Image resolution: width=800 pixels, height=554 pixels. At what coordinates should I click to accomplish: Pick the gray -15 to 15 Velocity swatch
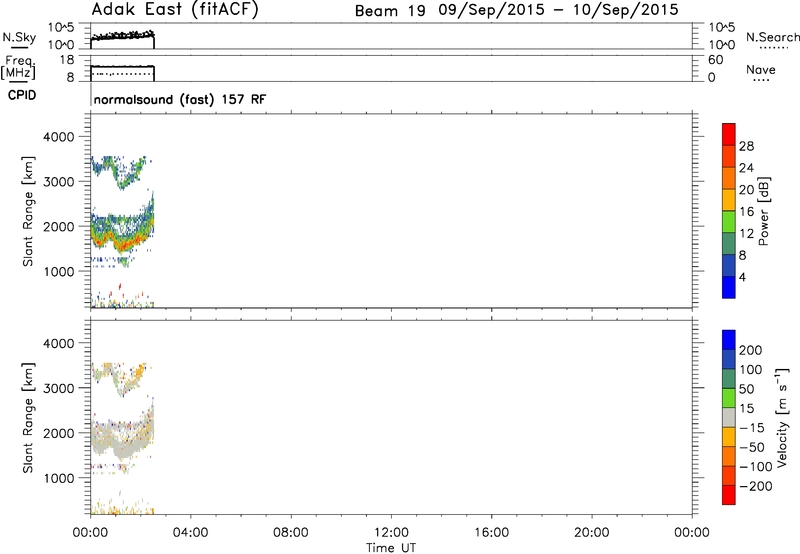[x=729, y=418]
